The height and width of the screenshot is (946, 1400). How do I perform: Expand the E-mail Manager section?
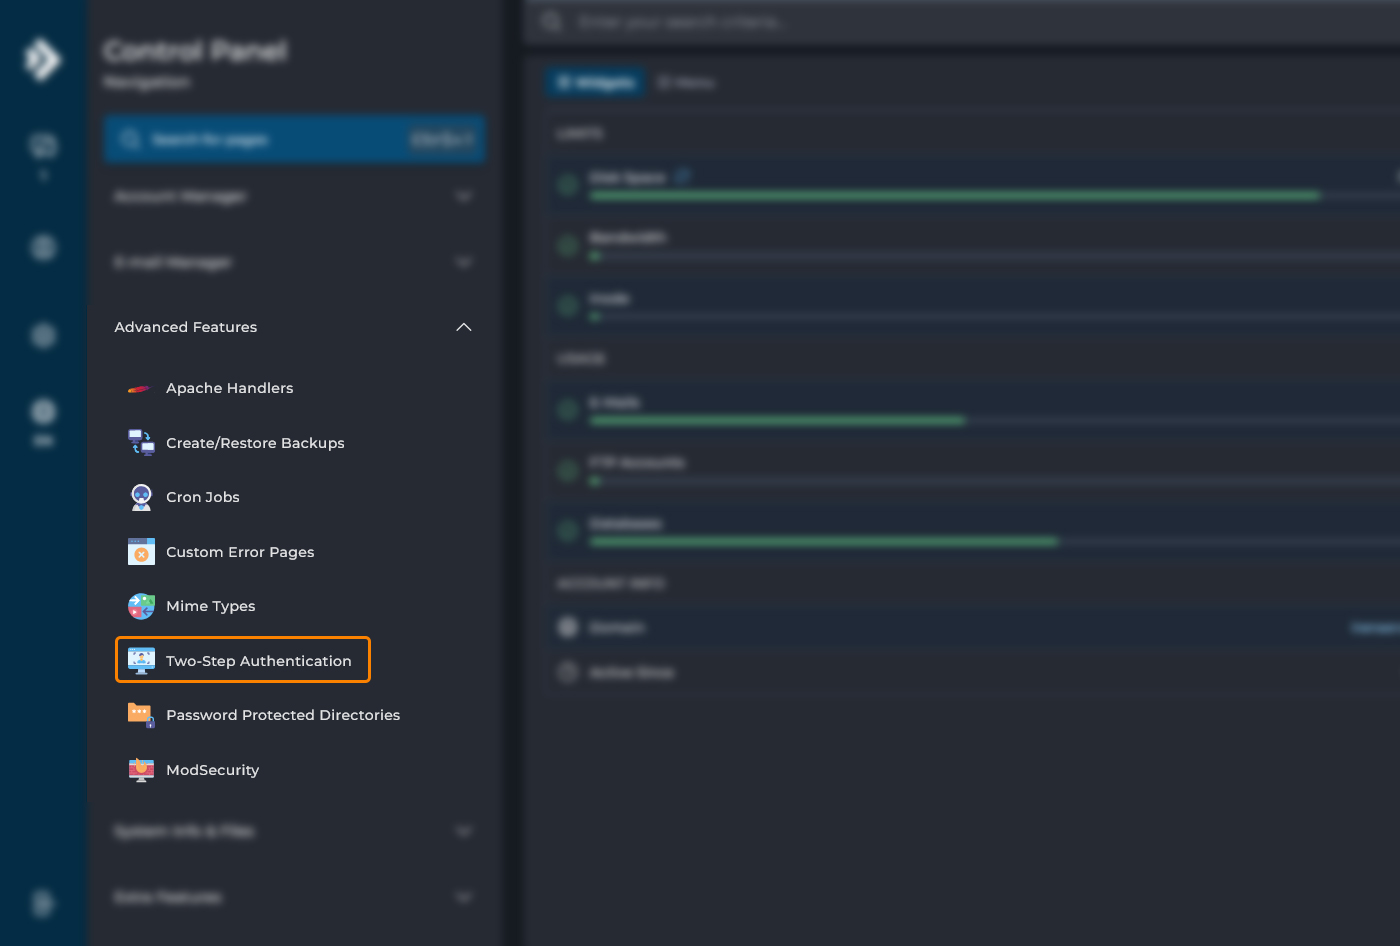point(463,262)
